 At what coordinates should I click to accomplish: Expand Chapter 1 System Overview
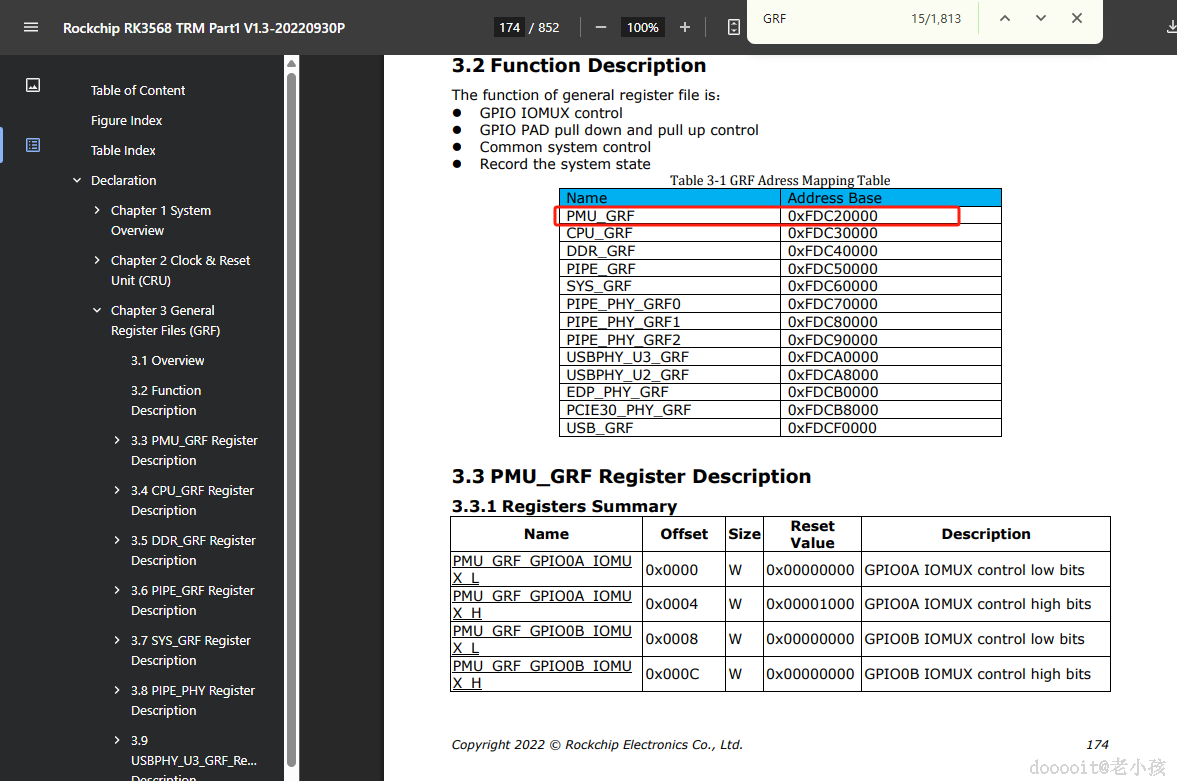click(x=97, y=211)
